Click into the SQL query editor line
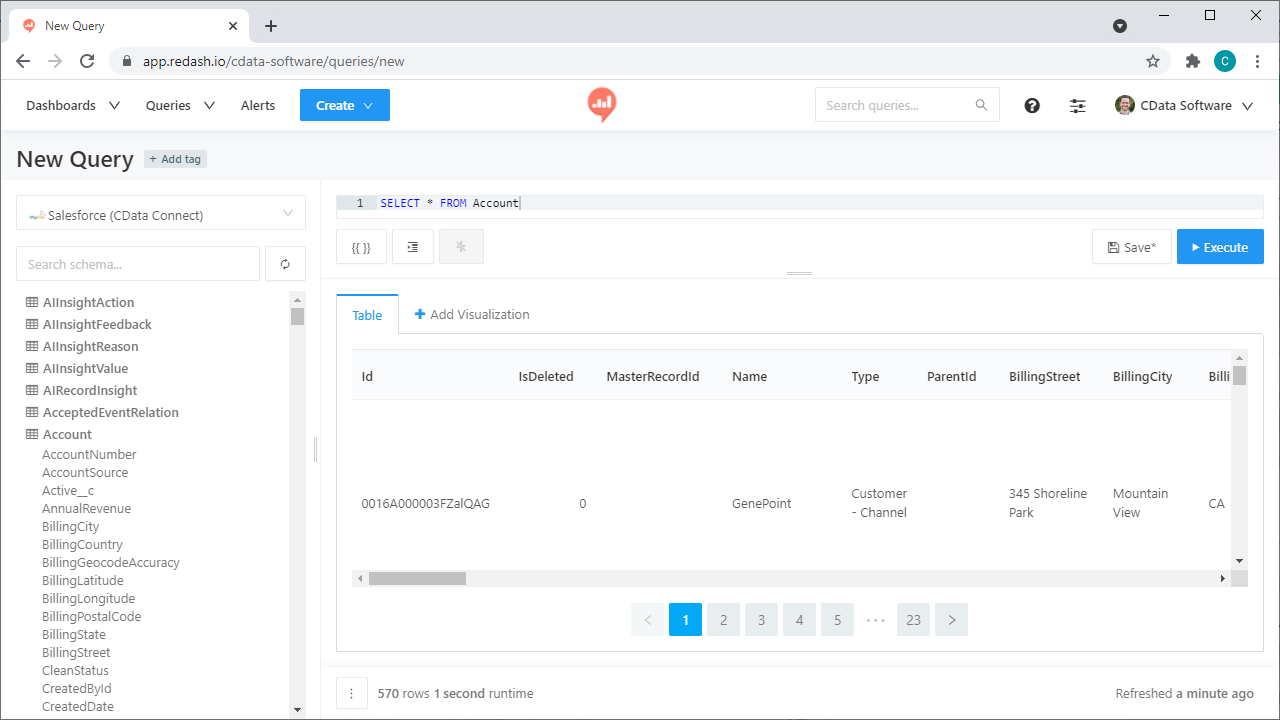 pos(800,203)
